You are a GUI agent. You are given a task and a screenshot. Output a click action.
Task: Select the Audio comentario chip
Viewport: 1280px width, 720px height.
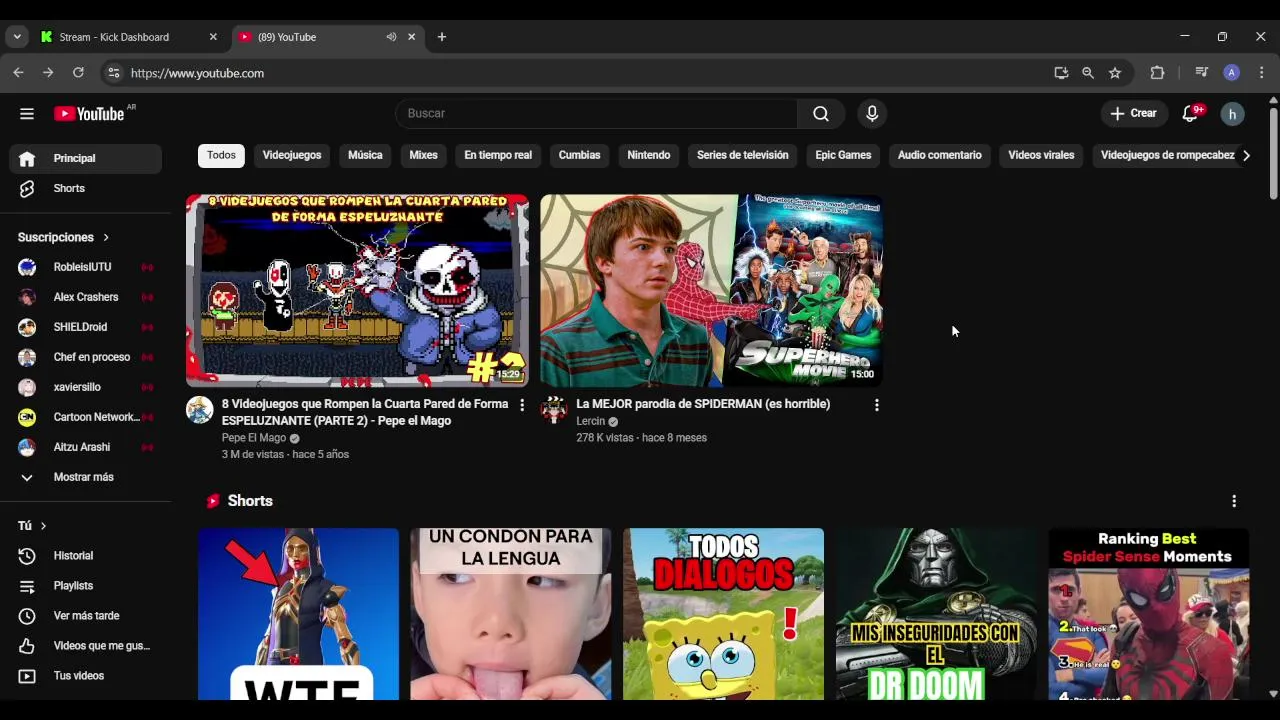(x=939, y=155)
